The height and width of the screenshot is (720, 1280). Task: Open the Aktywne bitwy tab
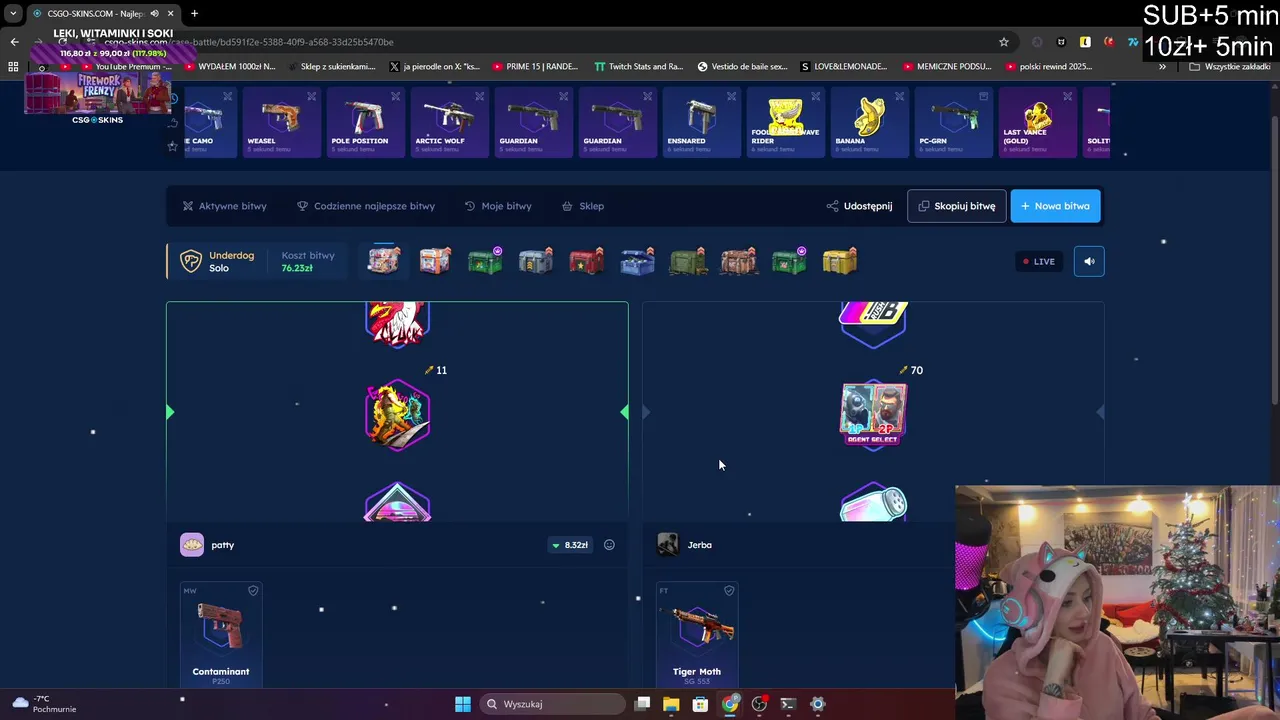(x=224, y=206)
